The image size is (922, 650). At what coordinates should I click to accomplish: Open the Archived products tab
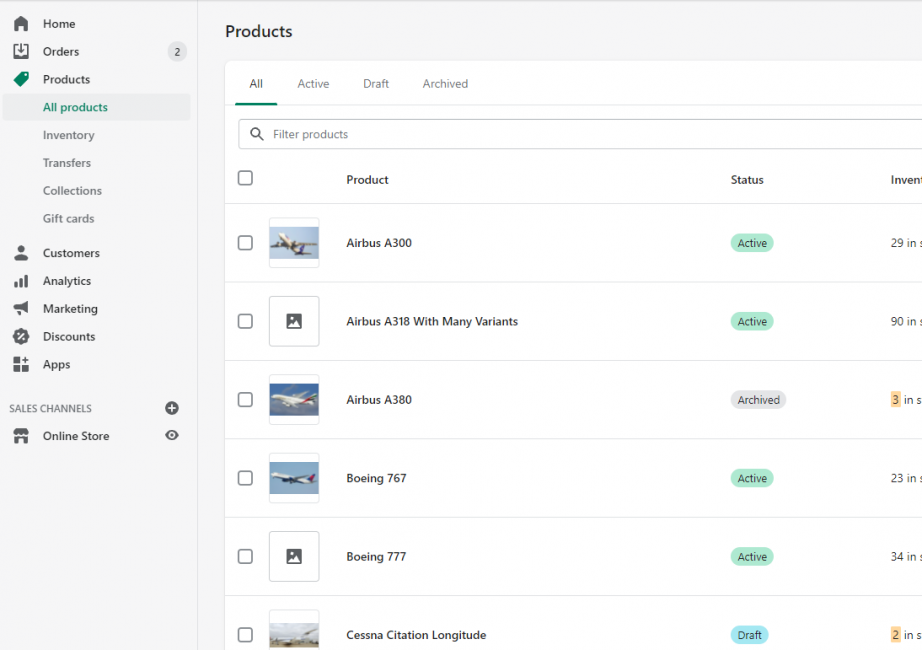[445, 84]
